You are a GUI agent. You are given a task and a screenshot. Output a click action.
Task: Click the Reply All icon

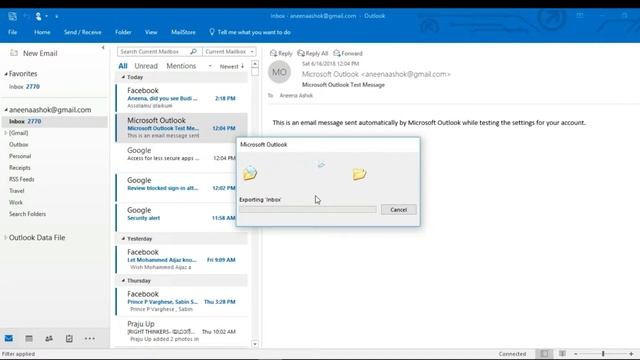click(301, 53)
